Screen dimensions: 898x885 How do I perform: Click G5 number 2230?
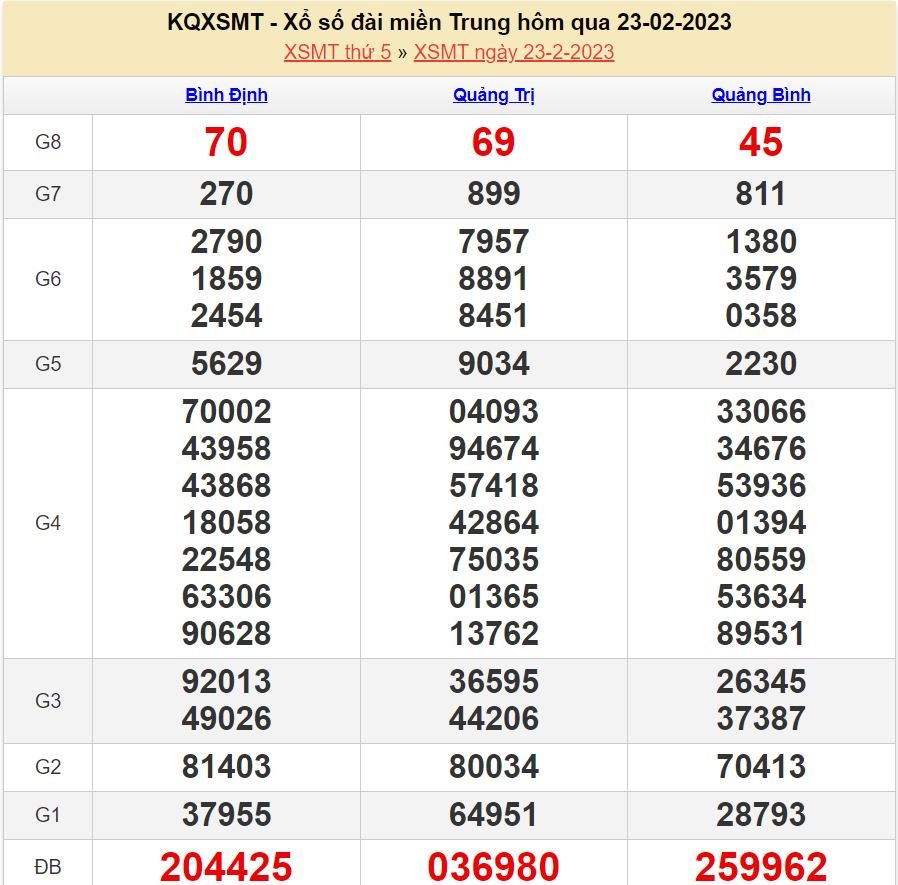point(761,364)
